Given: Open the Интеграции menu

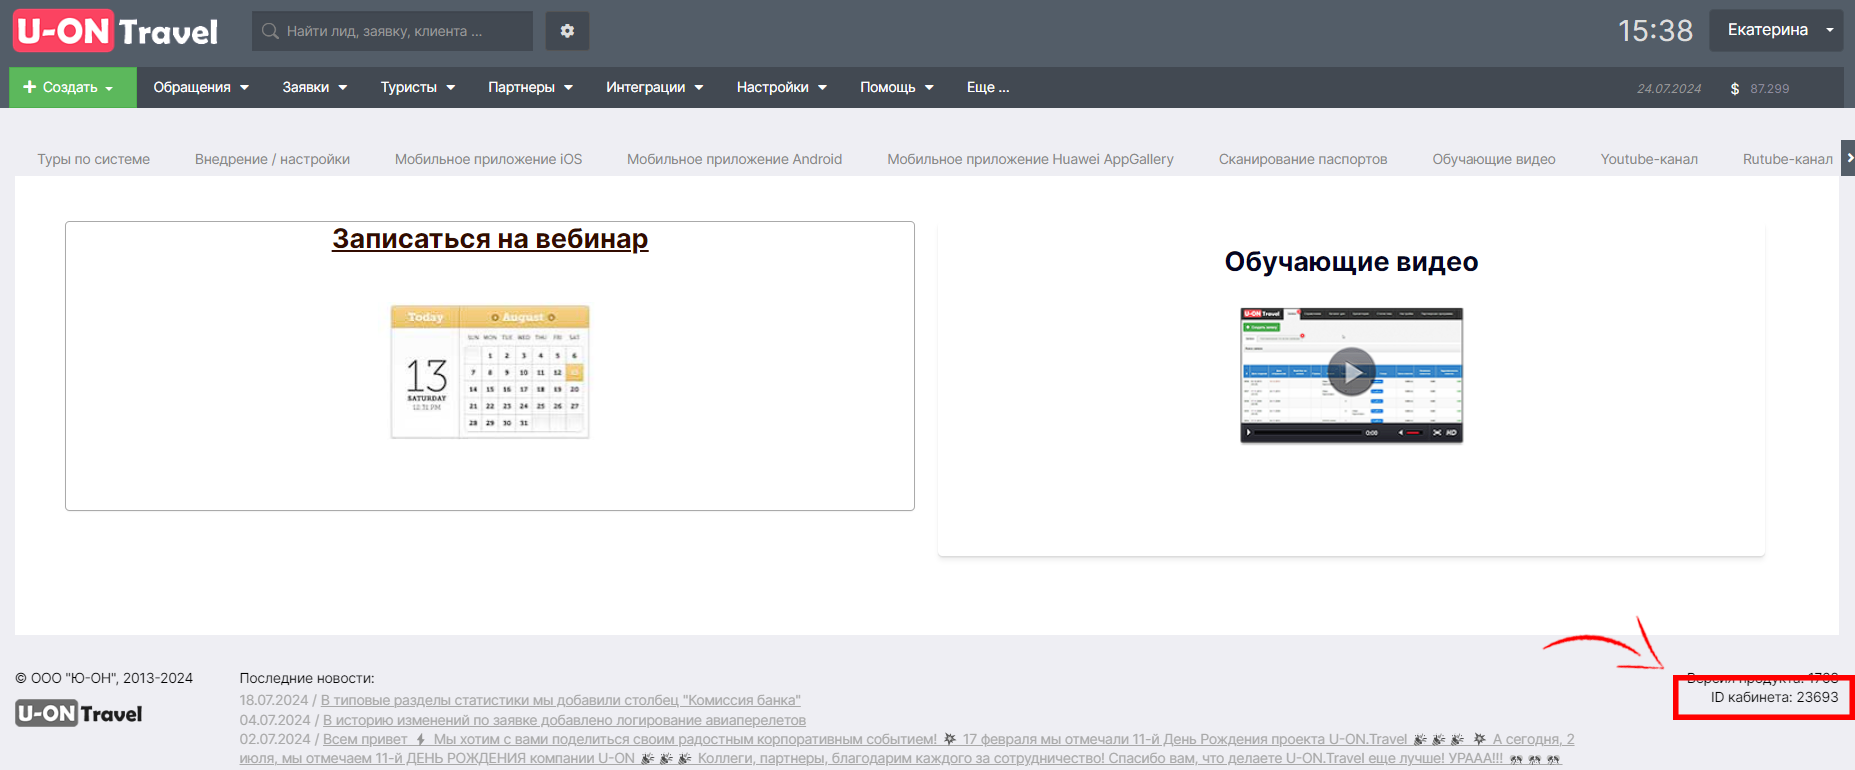Looking at the screenshot, I should [x=655, y=88].
